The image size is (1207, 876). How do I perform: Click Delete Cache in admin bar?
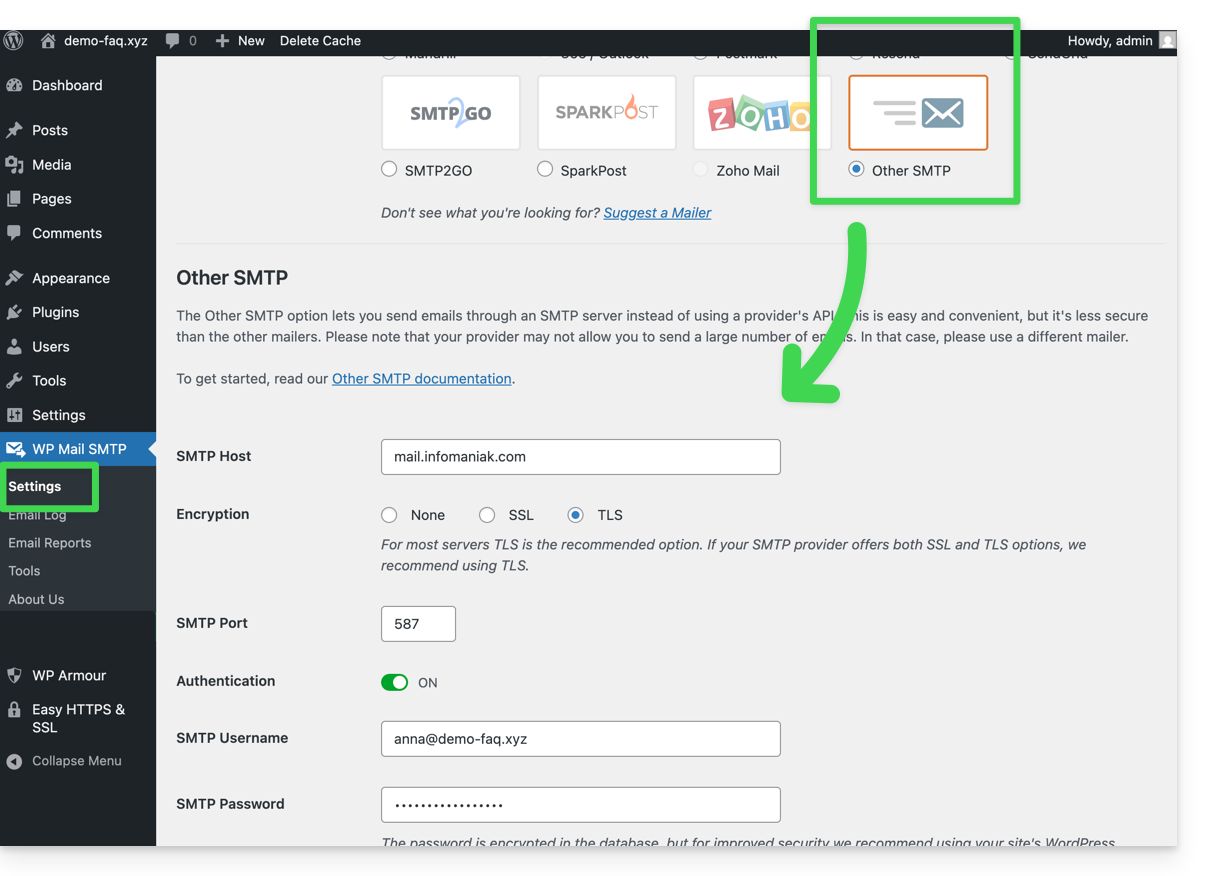click(x=320, y=41)
